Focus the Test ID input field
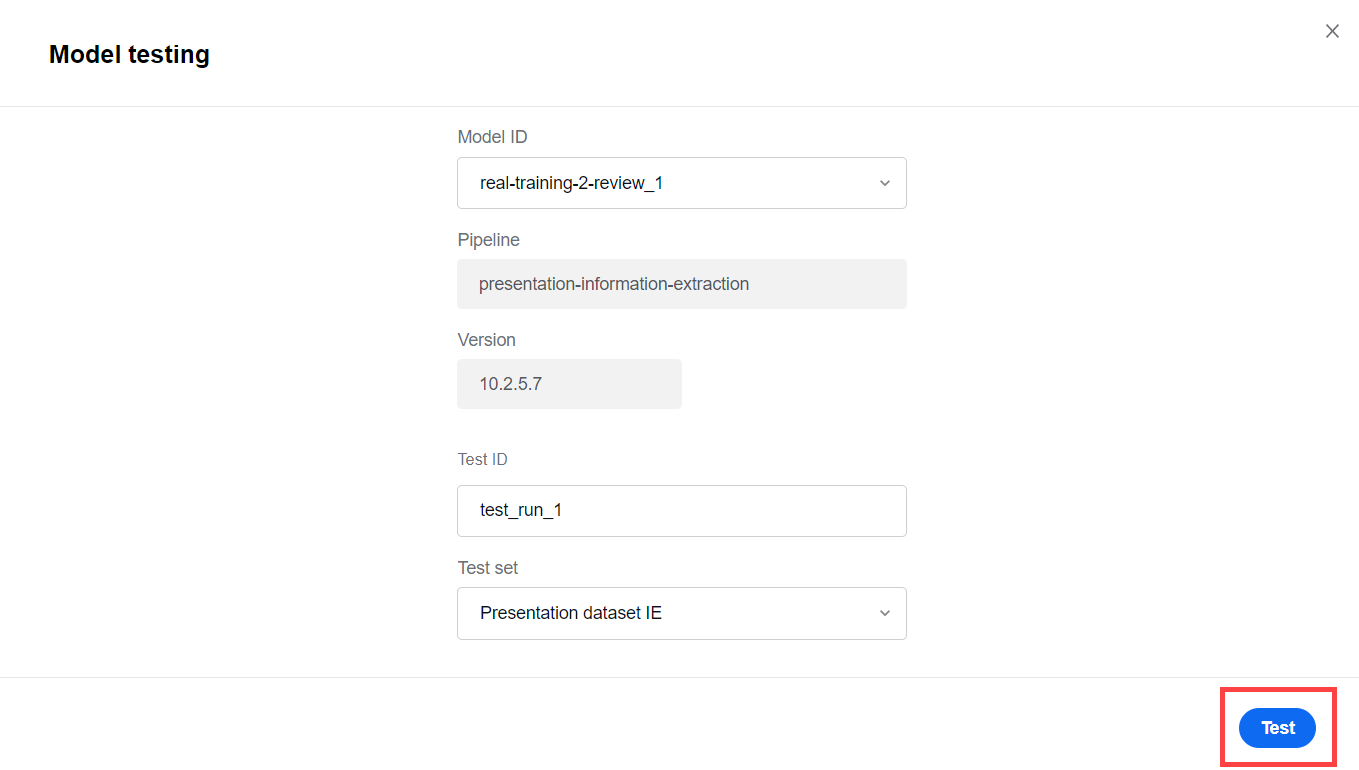This screenshot has width=1359, height=770. tap(682, 511)
